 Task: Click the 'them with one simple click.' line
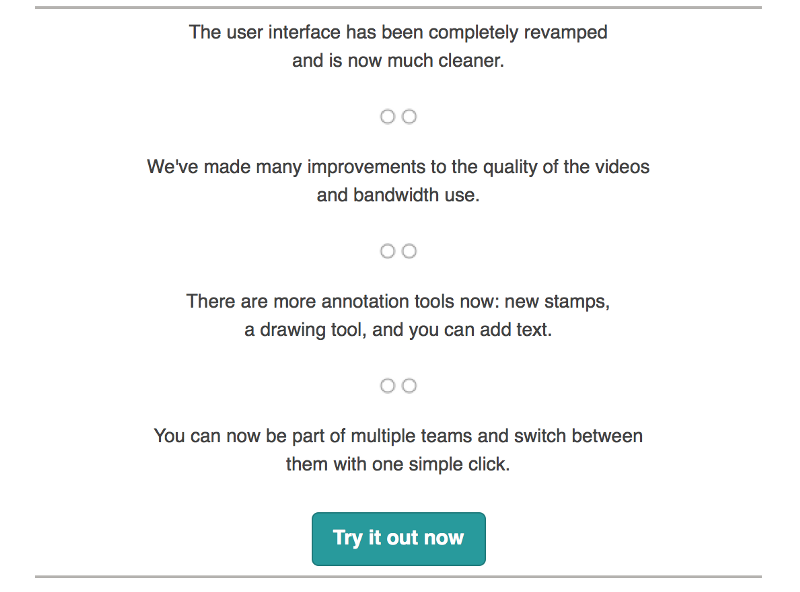(398, 464)
